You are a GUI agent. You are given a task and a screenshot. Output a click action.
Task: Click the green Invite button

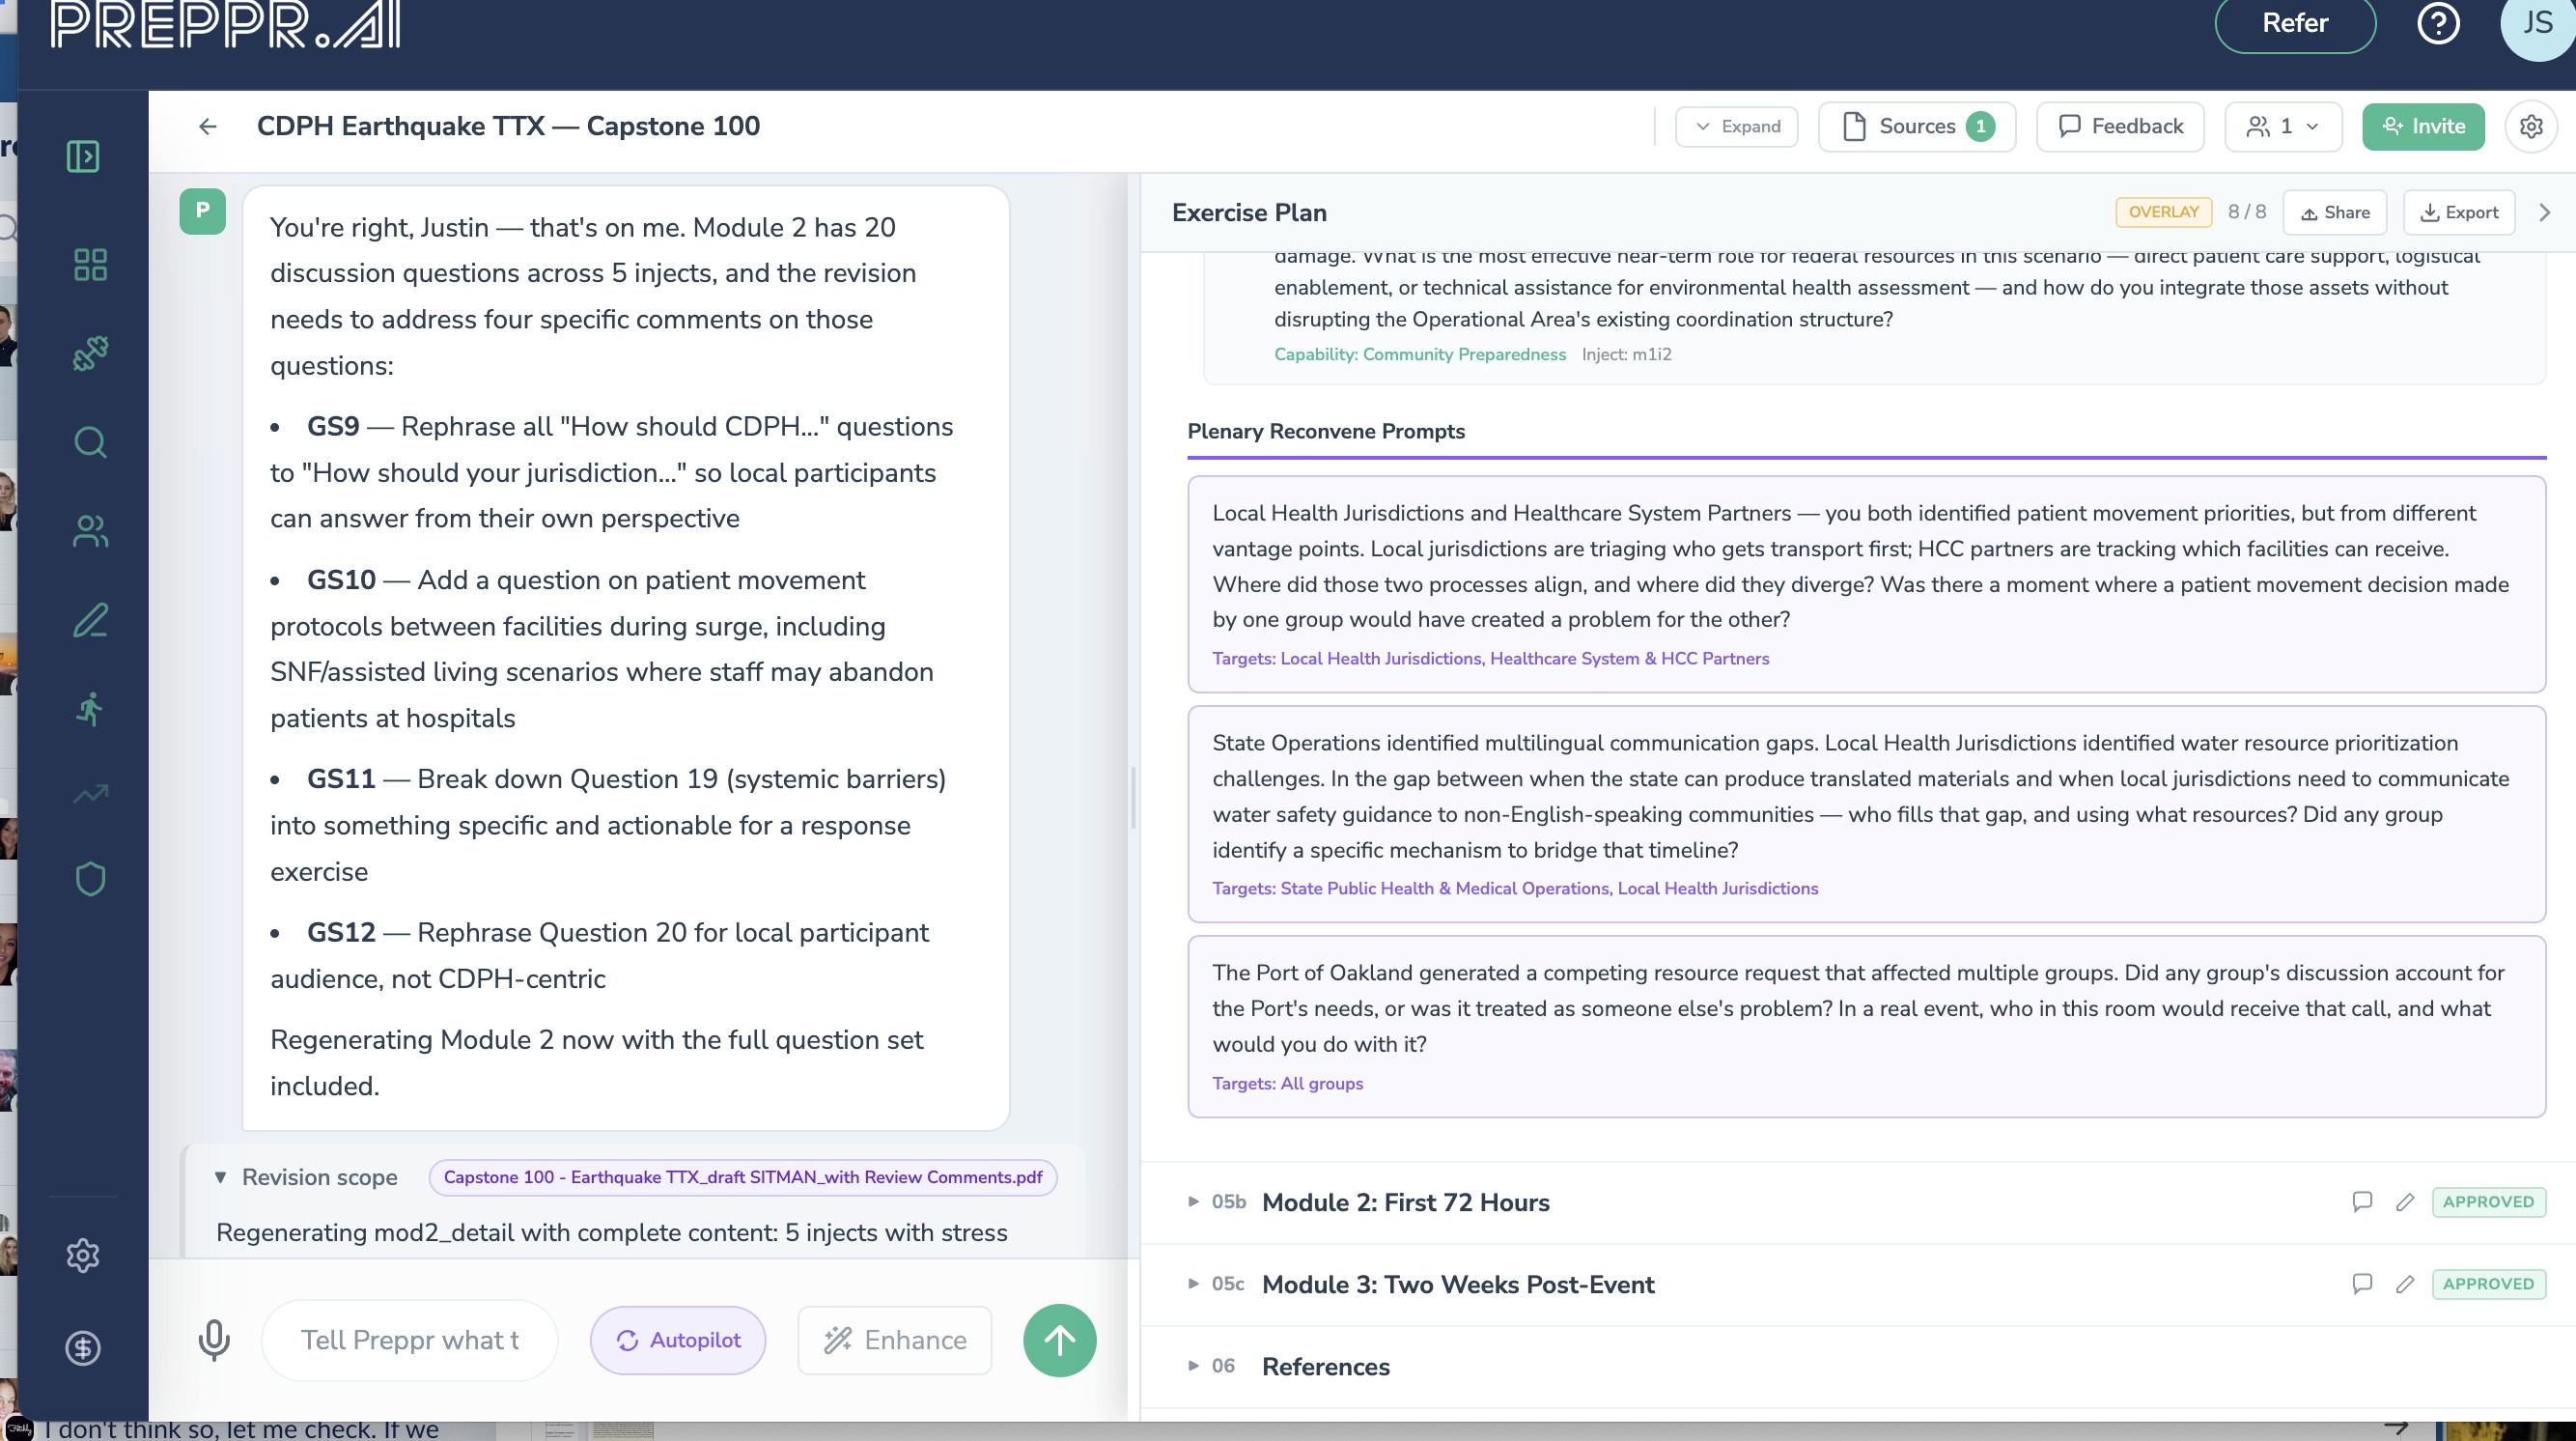[2423, 126]
